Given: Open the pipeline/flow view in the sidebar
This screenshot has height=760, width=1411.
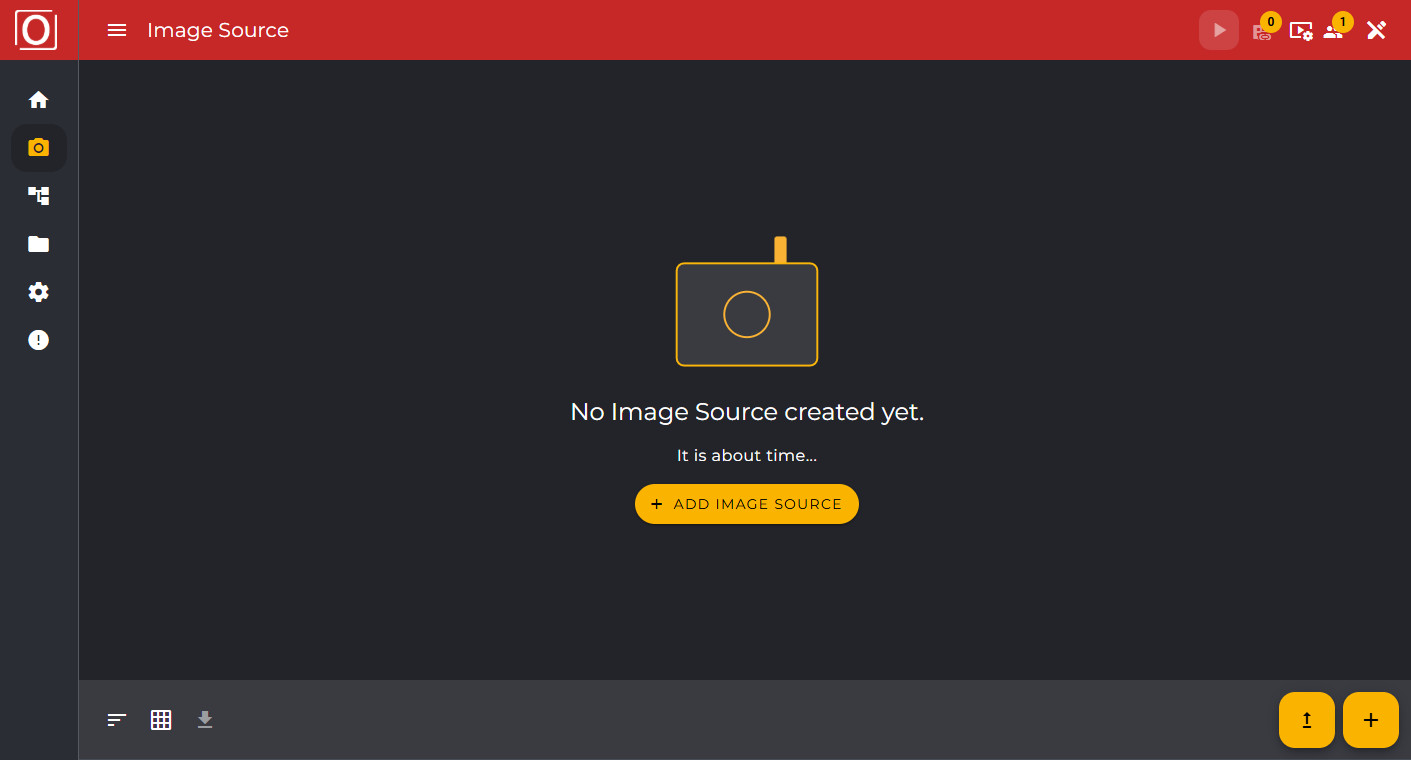Looking at the screenshot, I should [x=38, y=196].
